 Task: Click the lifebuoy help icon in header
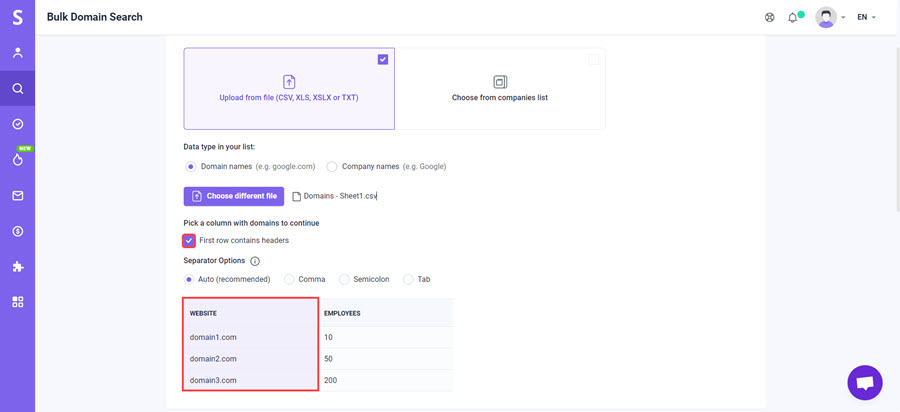(x=770, y=17)
